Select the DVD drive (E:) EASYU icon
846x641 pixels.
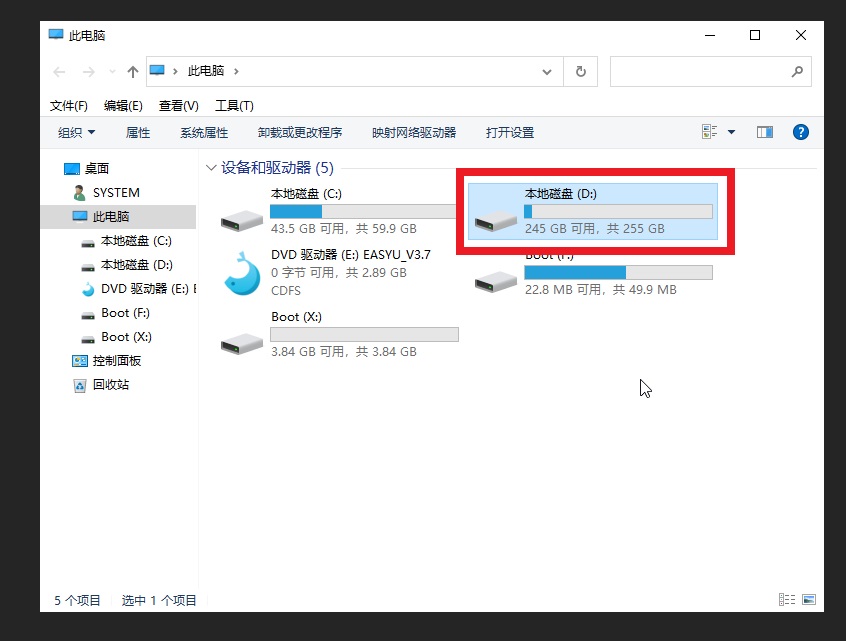coord(242,270)
